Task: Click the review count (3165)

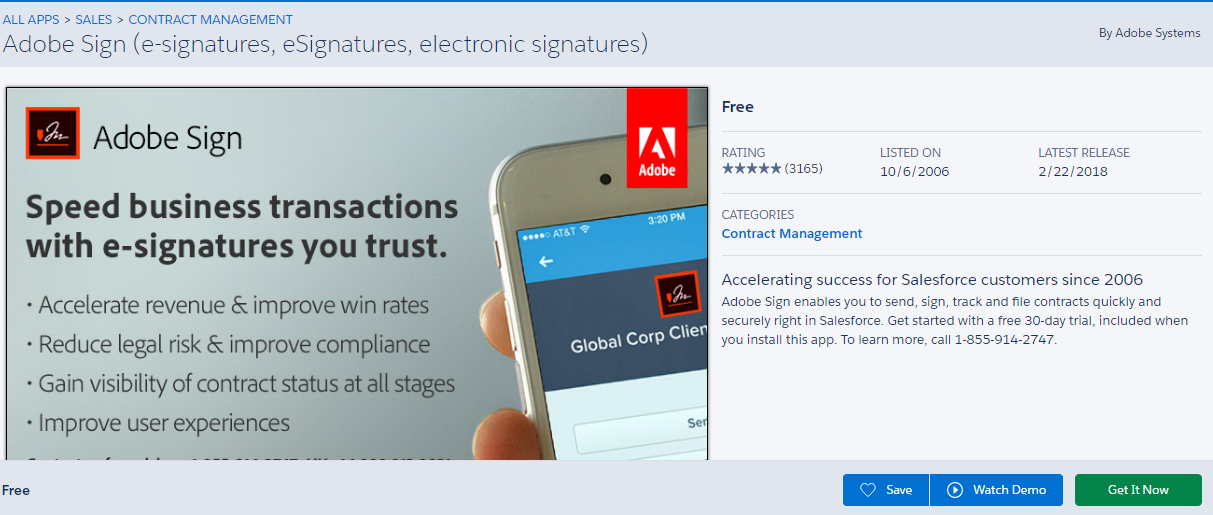Action: coord(804,168)
